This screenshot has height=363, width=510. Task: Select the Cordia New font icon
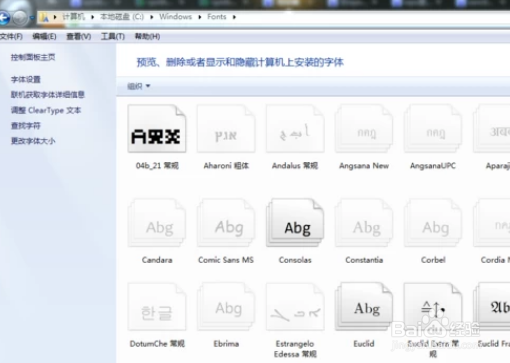(492, 223)
